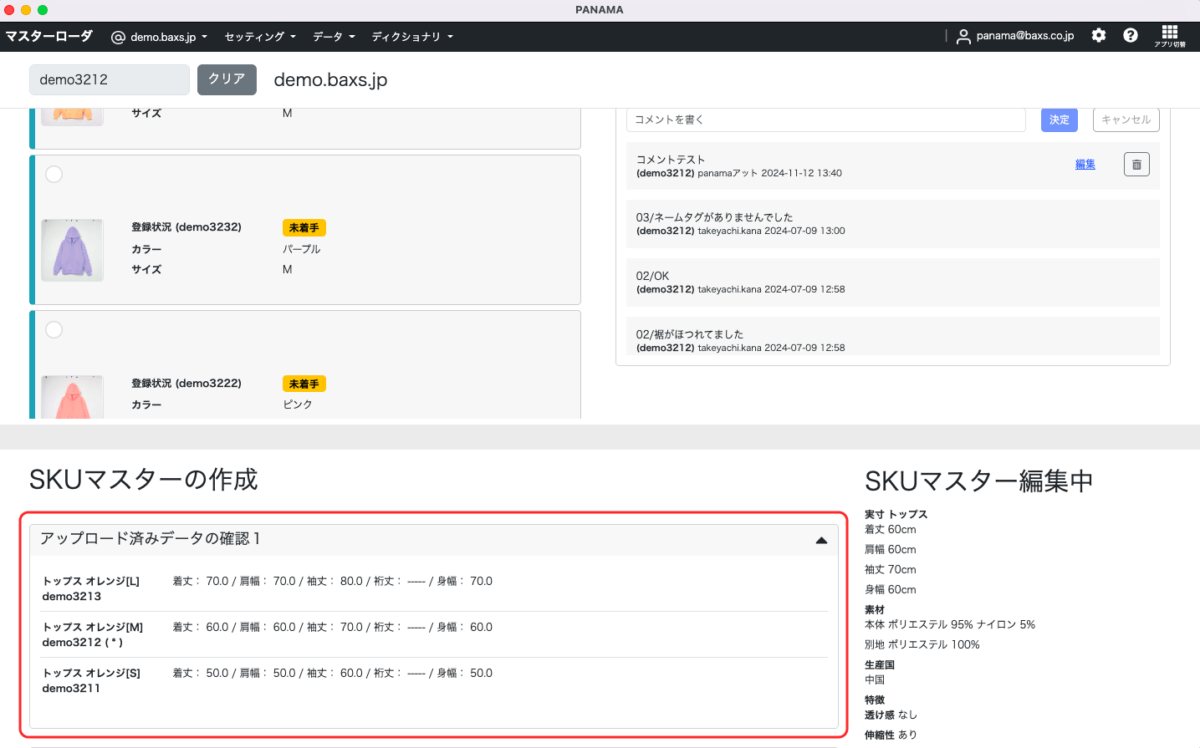Click the help question mark icon

coord(1130,36)
